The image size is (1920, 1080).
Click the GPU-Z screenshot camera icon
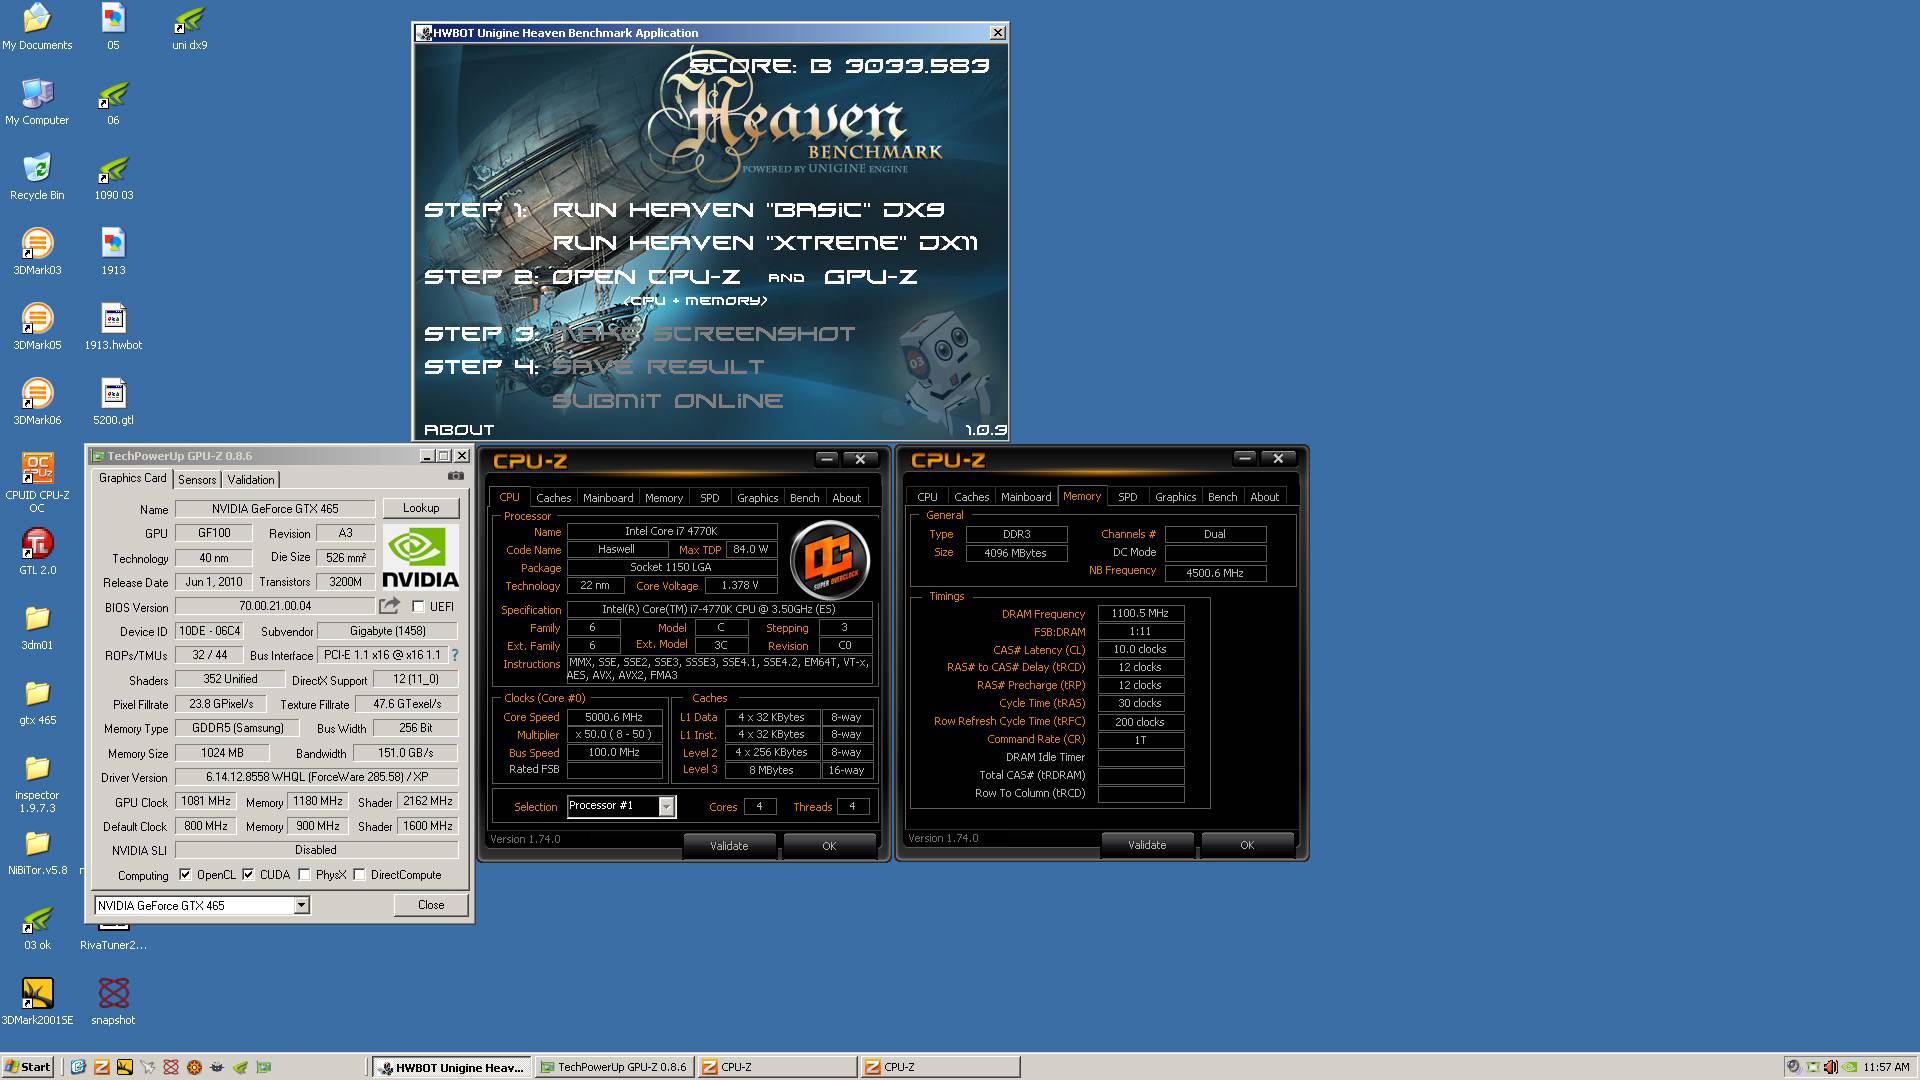click(456, 477)
